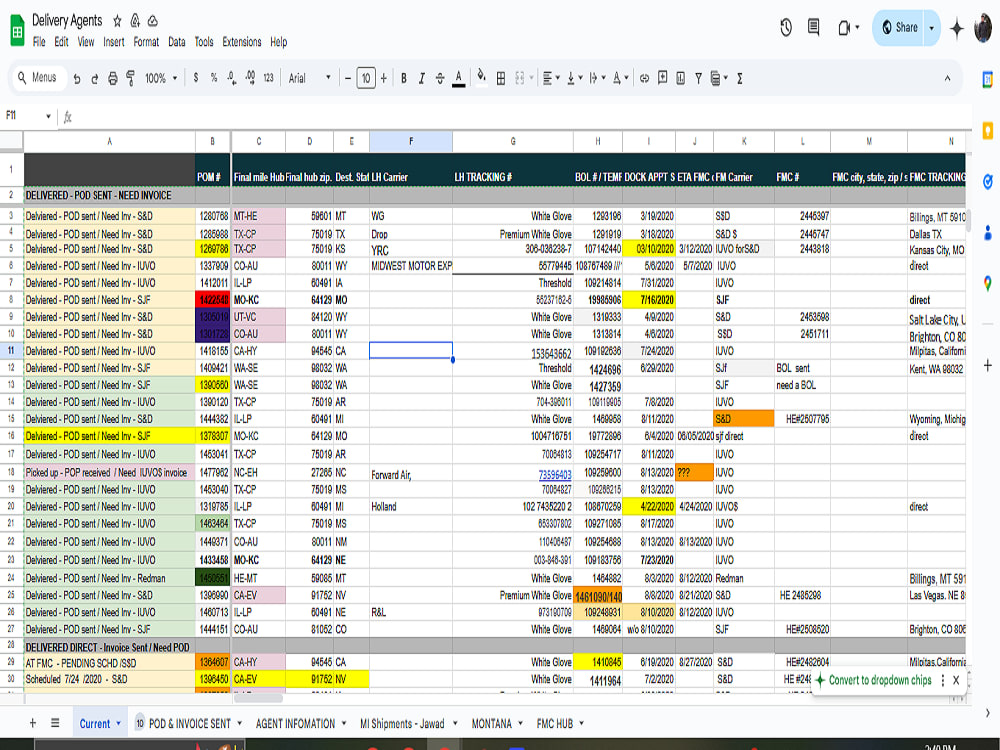
Task: Switch to FMC HUB sheet tab
Action: point(554,724)
